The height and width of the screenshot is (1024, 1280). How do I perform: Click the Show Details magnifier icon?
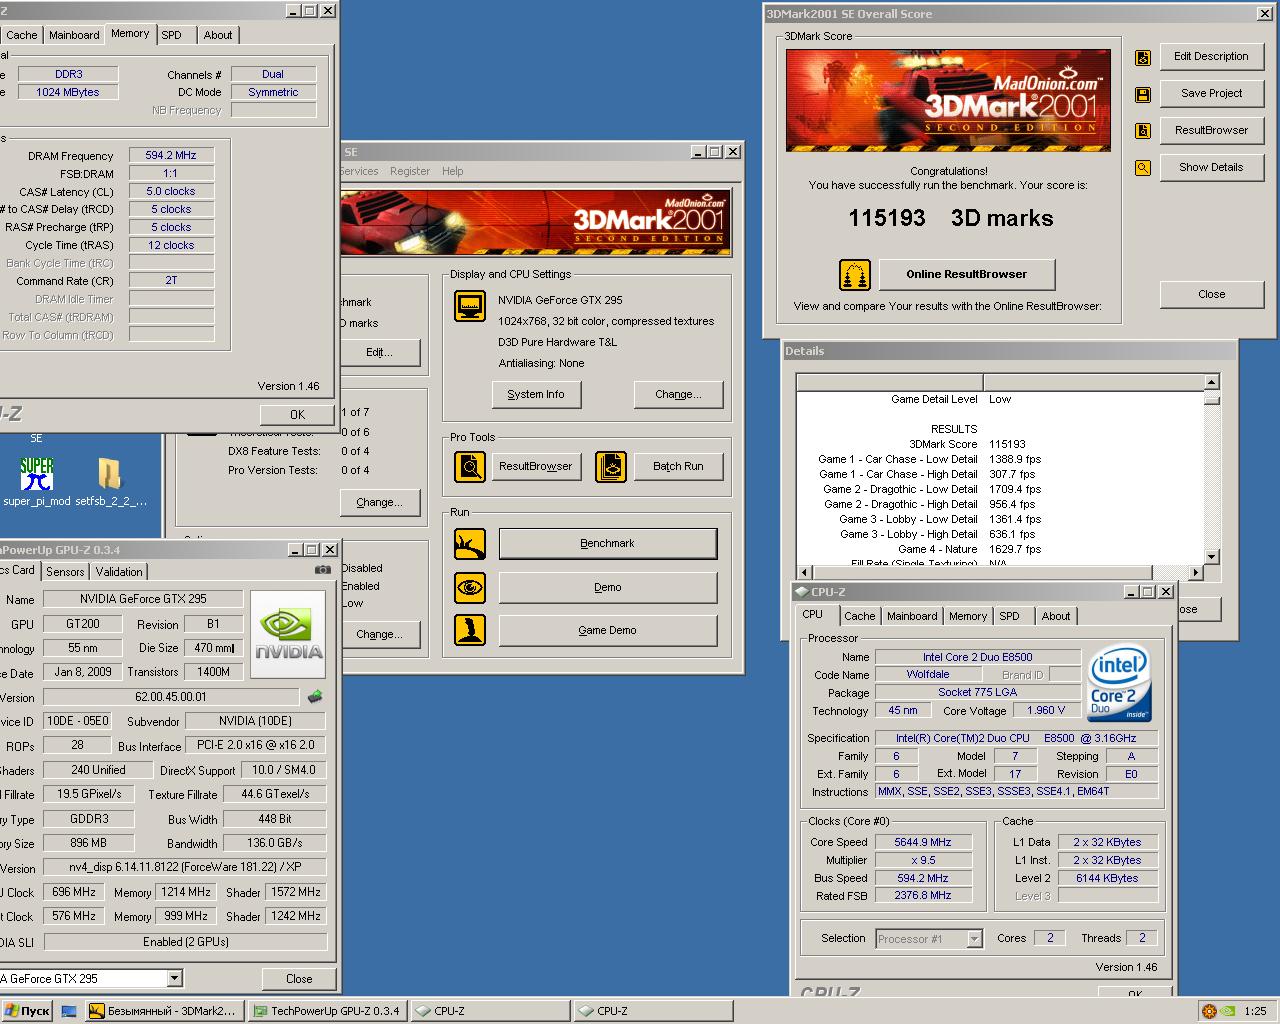point(1143,168)
